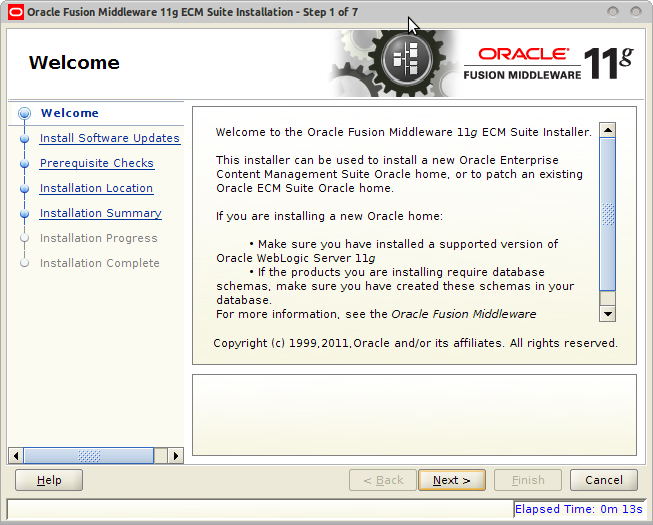Viewport: 653px width, 525px height.
Task: Click the welcome text vertical scrollbar thumb
Action: point(608,214)
